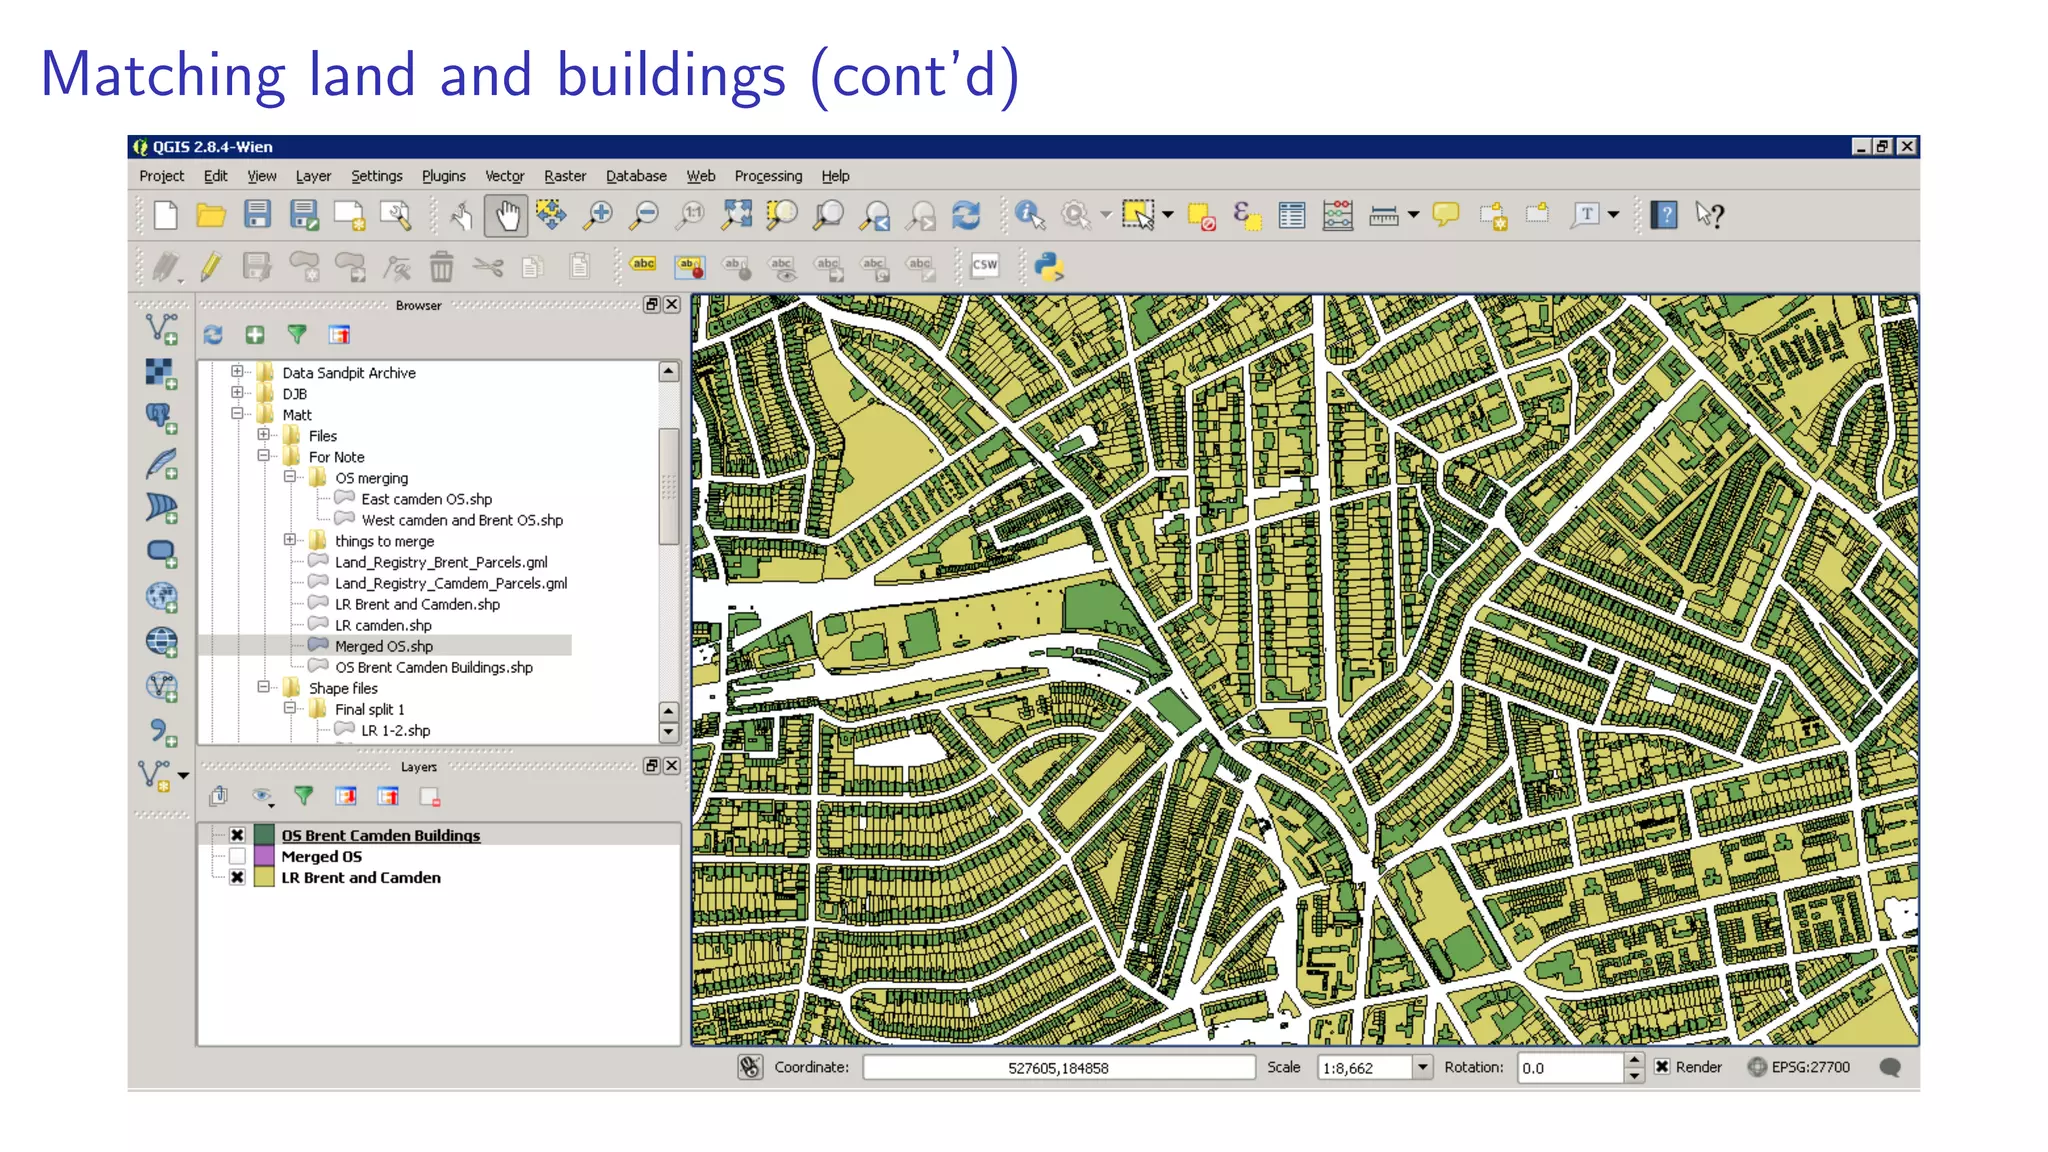Click the Zoom In magnifier tool

598,215
